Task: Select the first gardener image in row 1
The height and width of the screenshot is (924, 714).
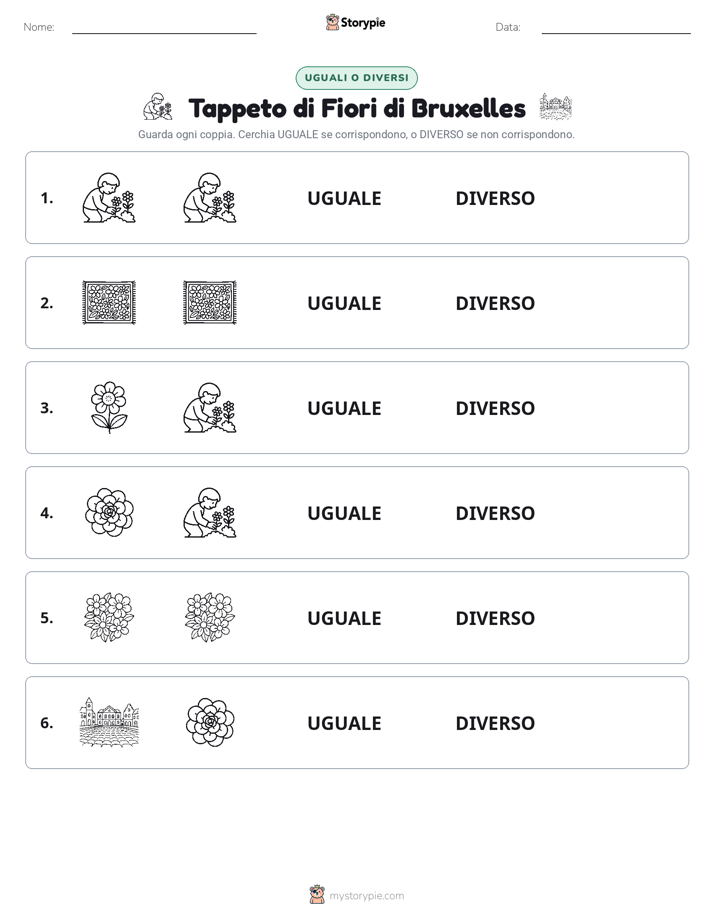Action: pyautogui.click(x=109, y=198)
